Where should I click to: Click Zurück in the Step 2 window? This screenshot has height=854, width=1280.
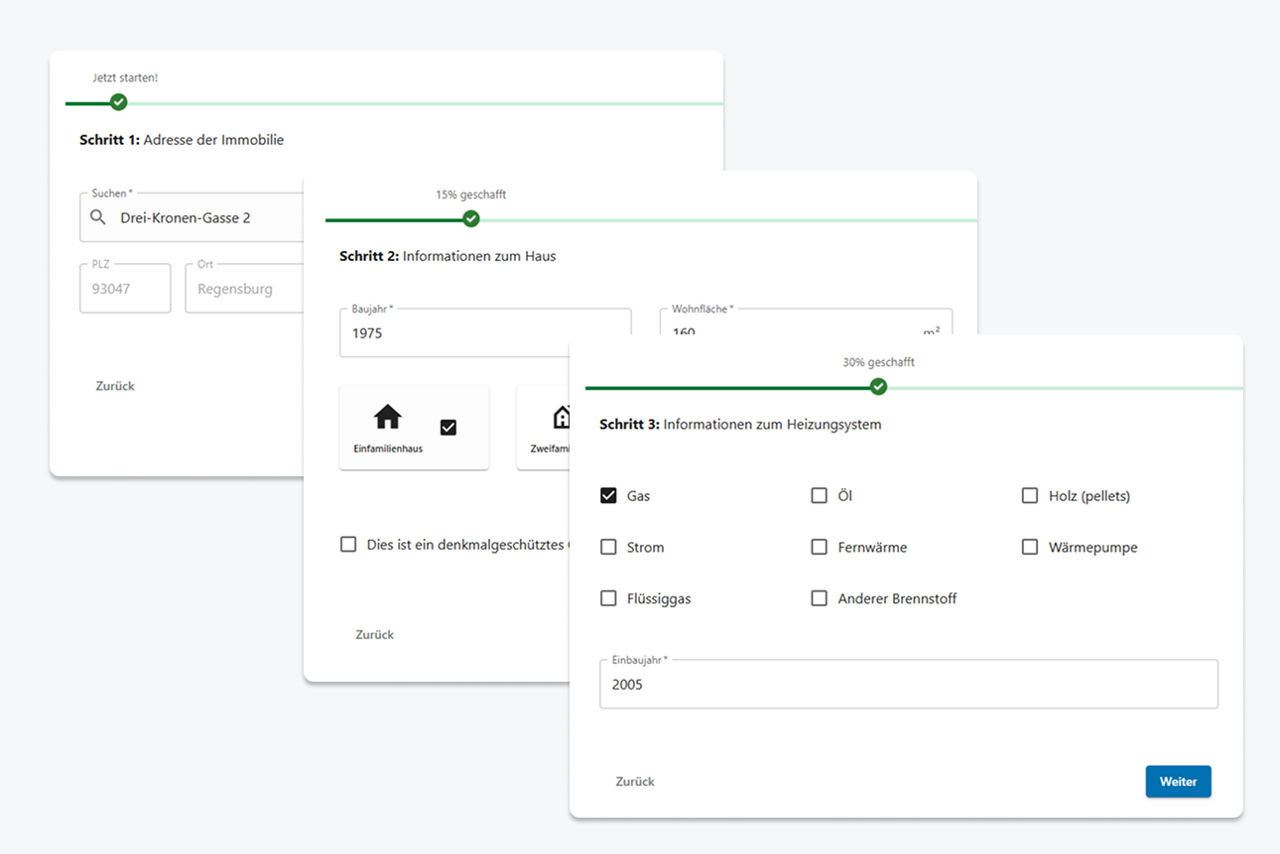375,635
